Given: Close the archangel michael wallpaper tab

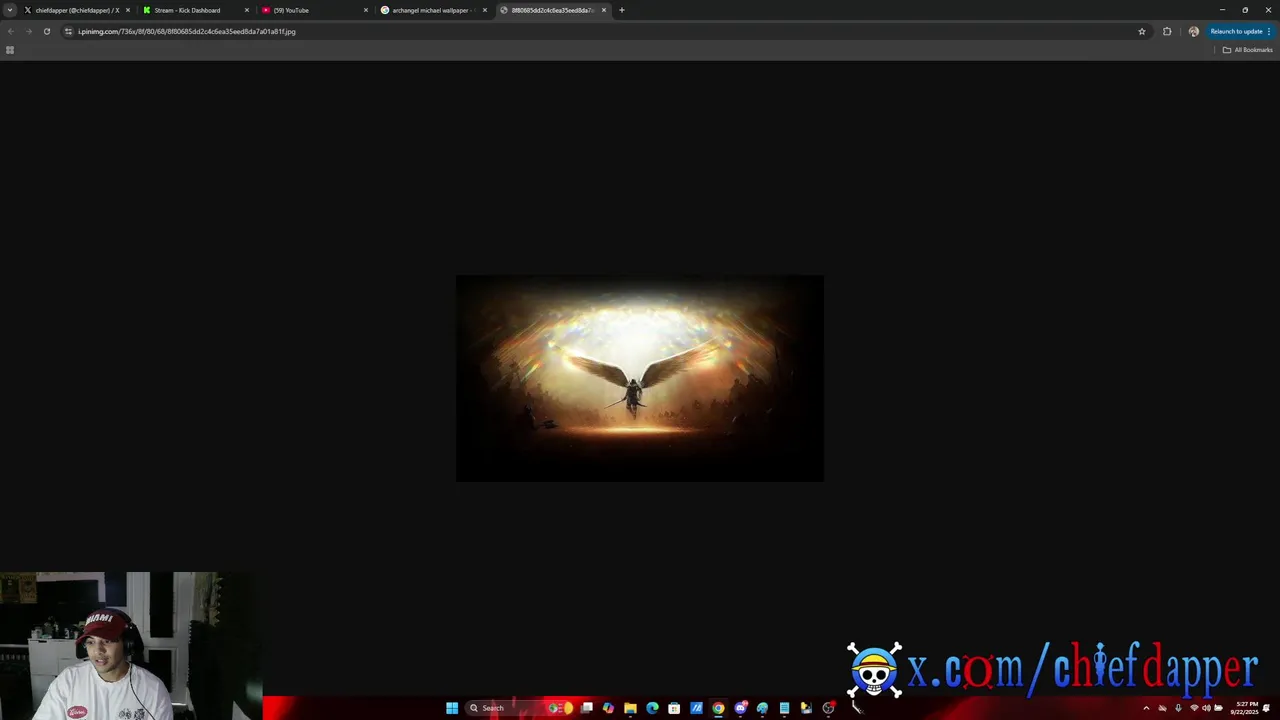Looking at the screenshot, I should coord(485,10).
